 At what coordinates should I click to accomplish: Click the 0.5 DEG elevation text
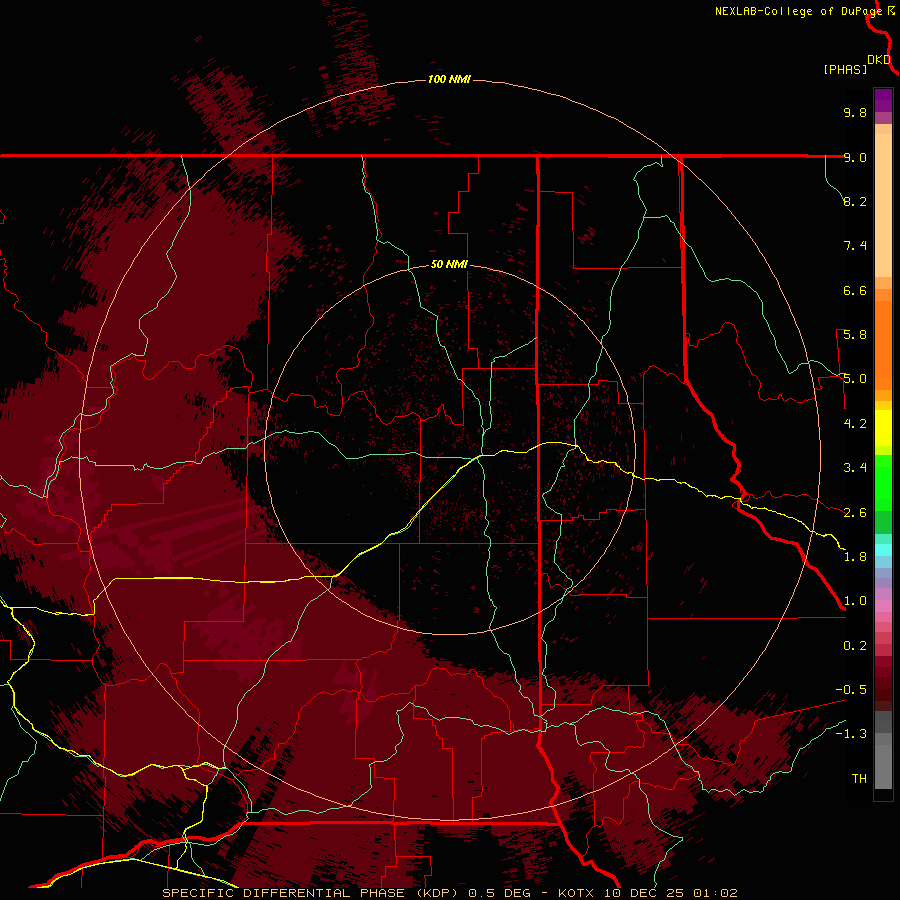[501, 893]
